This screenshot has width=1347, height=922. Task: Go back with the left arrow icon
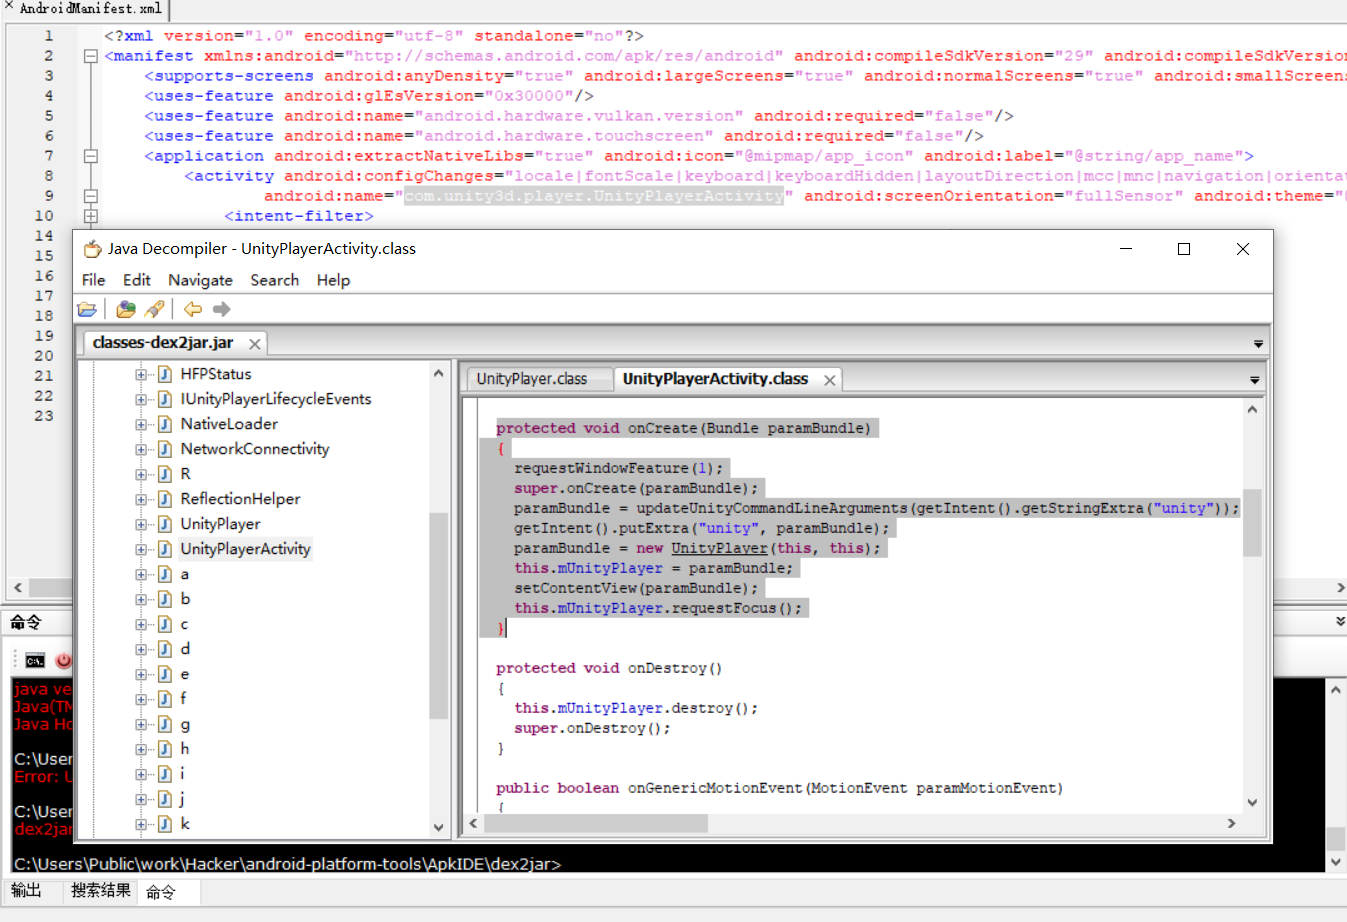(x=193, y=309)
